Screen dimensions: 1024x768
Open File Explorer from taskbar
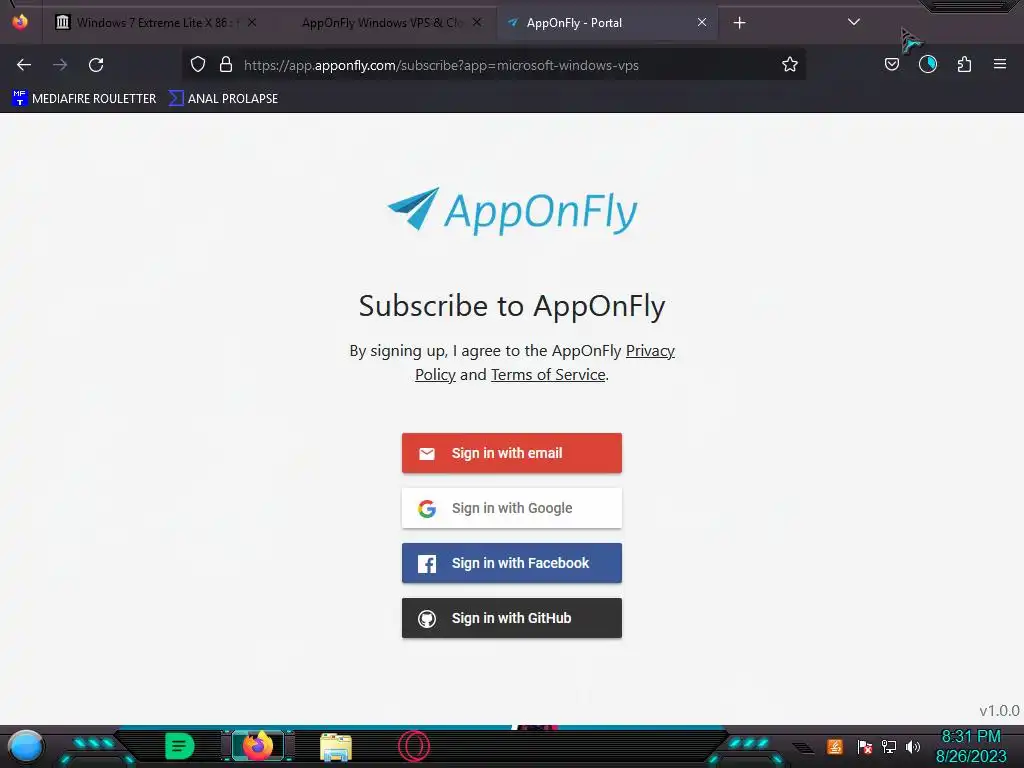(x=336, y=747)
